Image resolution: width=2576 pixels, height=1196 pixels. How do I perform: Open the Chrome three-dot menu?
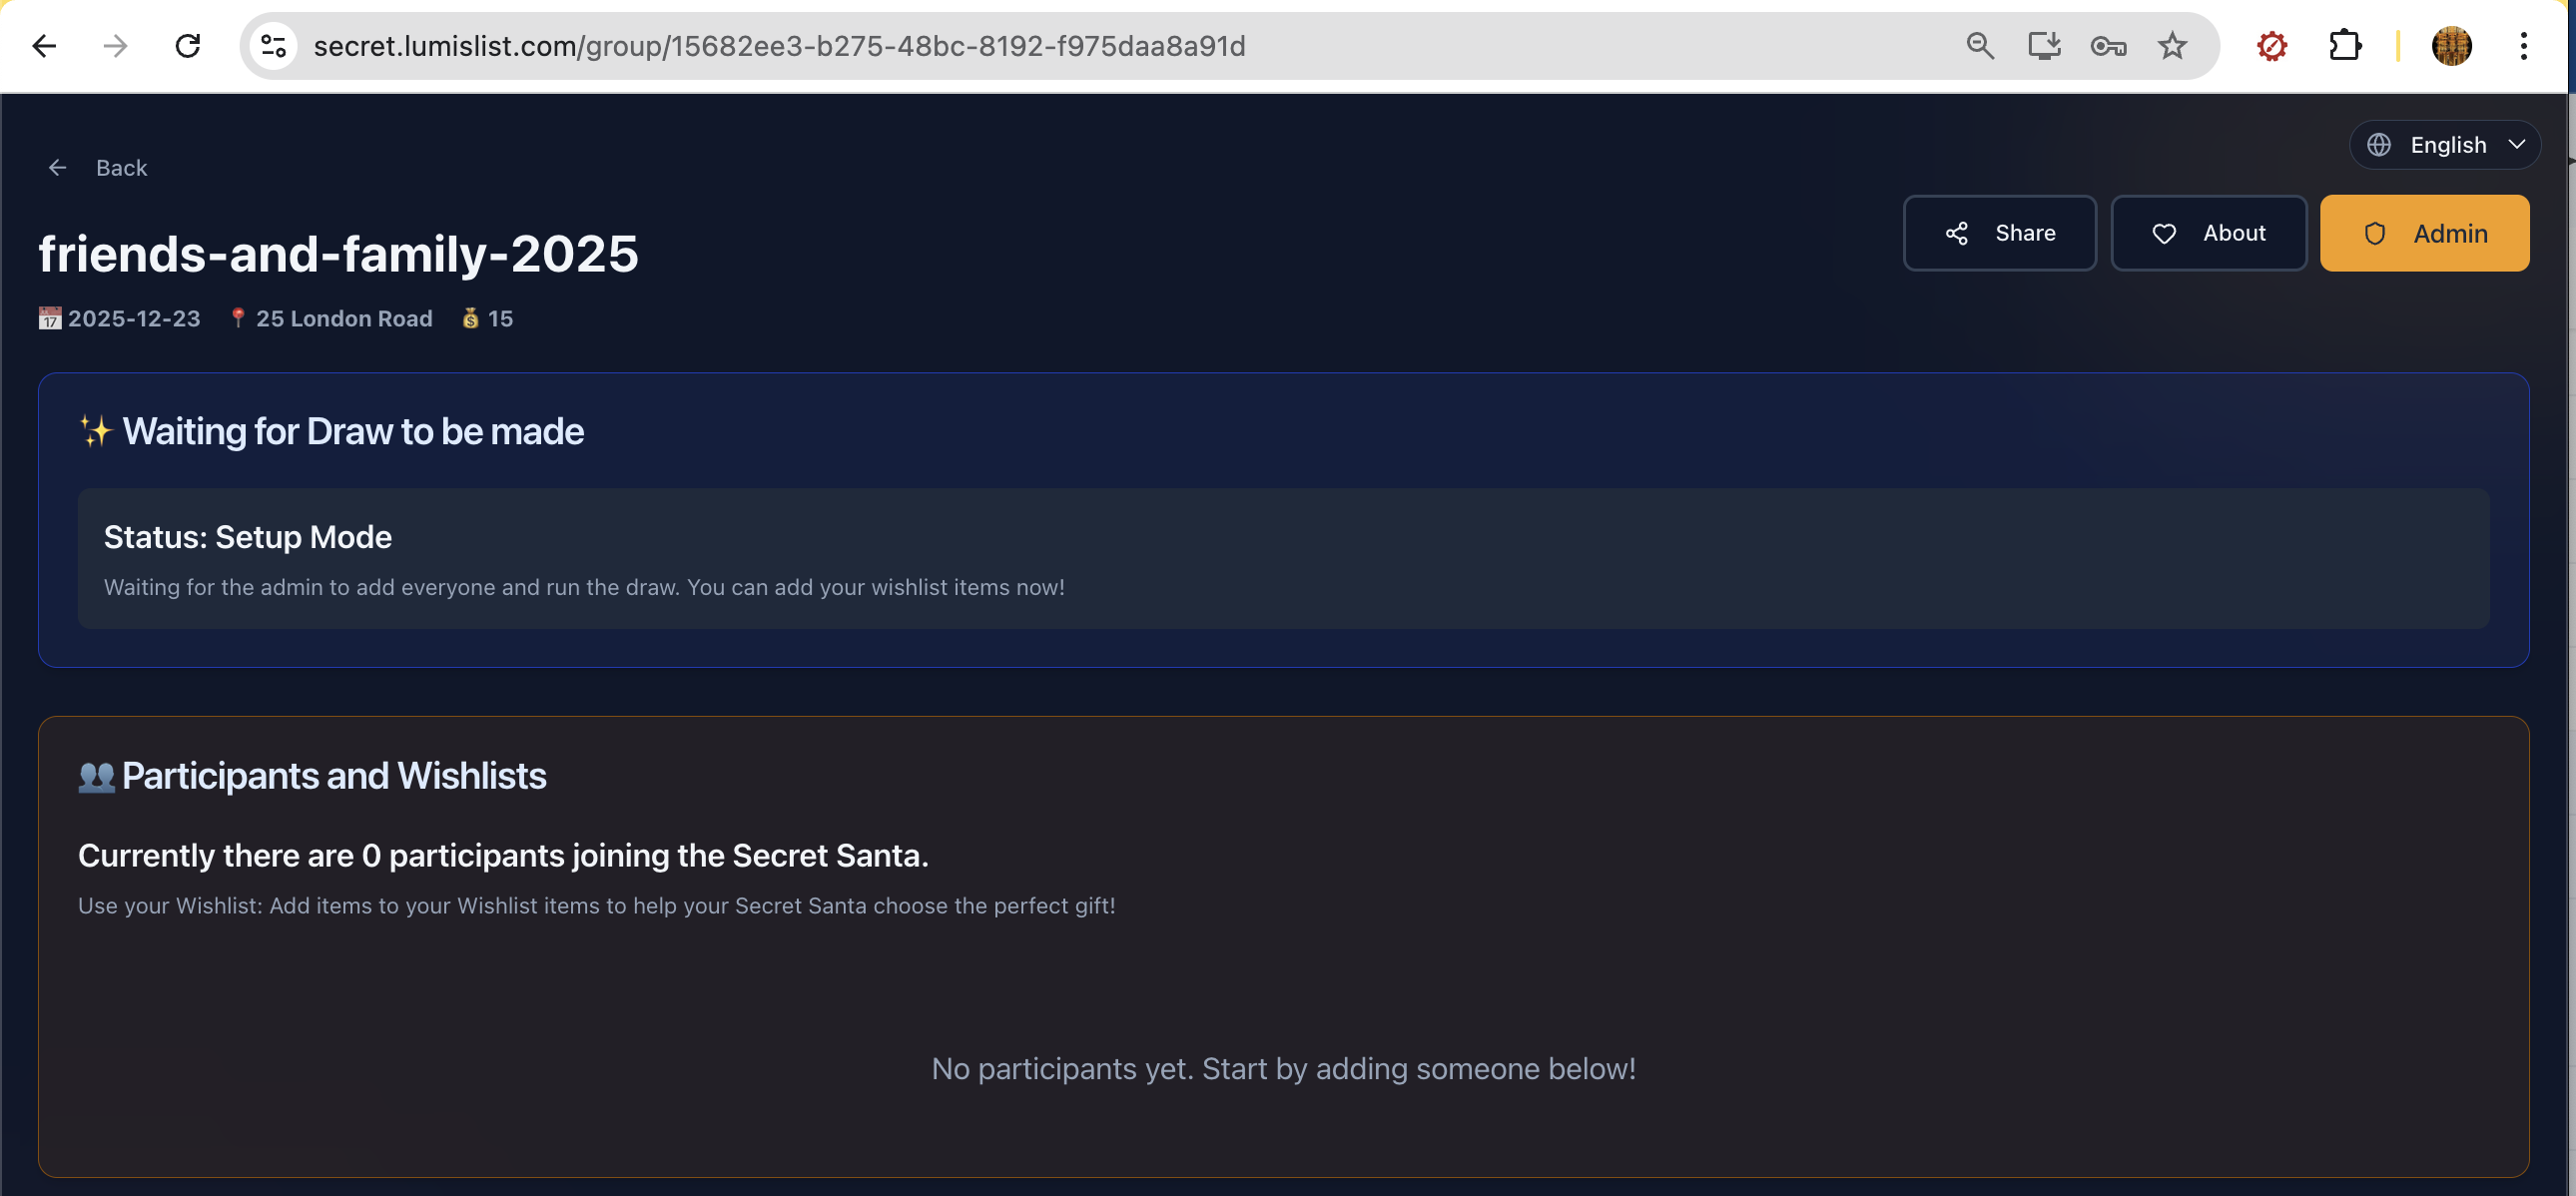tap(2523, 46)
